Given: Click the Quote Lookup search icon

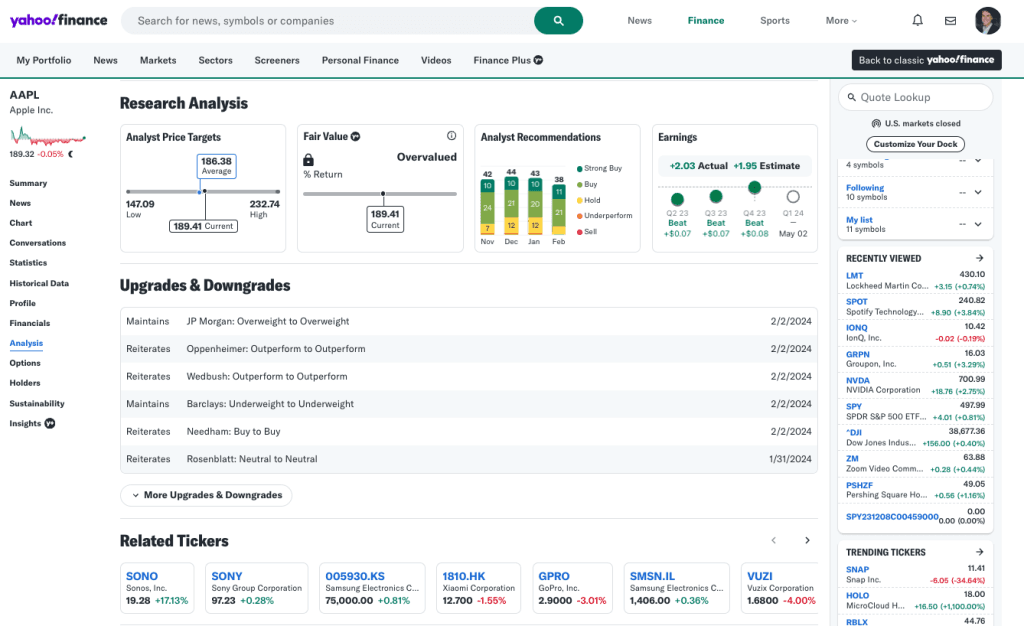Looking at the screenshot, I should point(852,97).
